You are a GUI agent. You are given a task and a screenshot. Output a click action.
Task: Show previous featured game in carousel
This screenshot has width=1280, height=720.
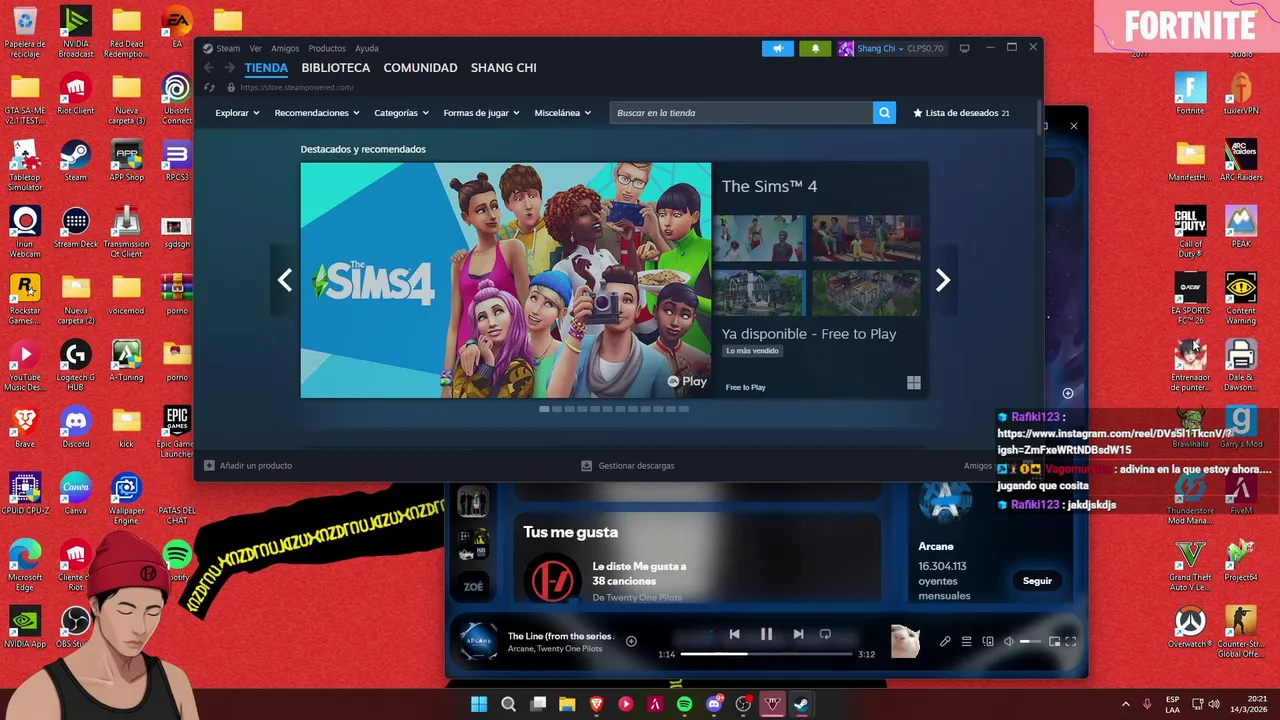285,281
